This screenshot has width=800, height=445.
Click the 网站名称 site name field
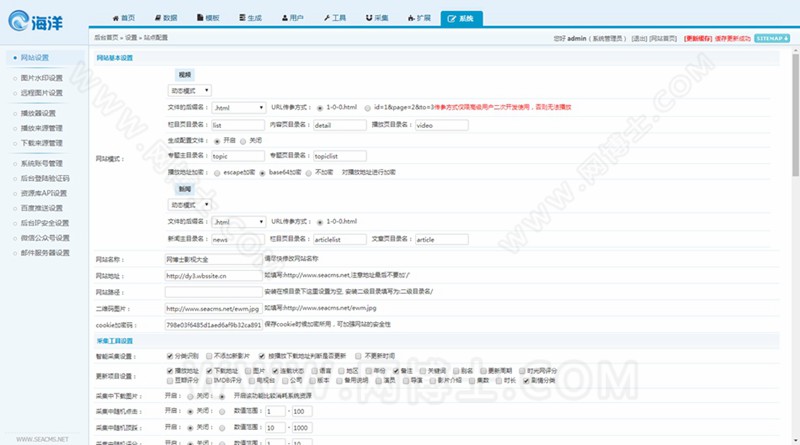(x=213, y=259)
